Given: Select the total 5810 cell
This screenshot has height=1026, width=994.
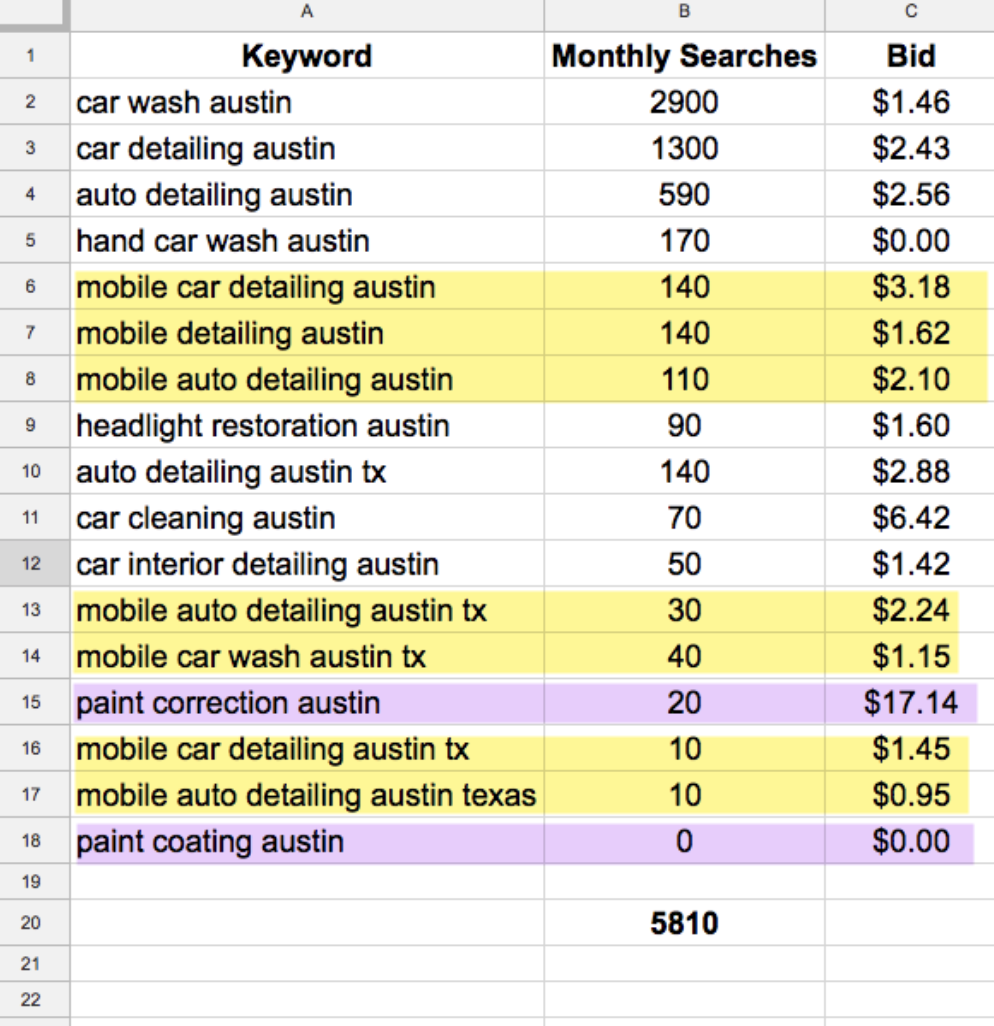Looking at the screenshot, I should tap(684, 923).
